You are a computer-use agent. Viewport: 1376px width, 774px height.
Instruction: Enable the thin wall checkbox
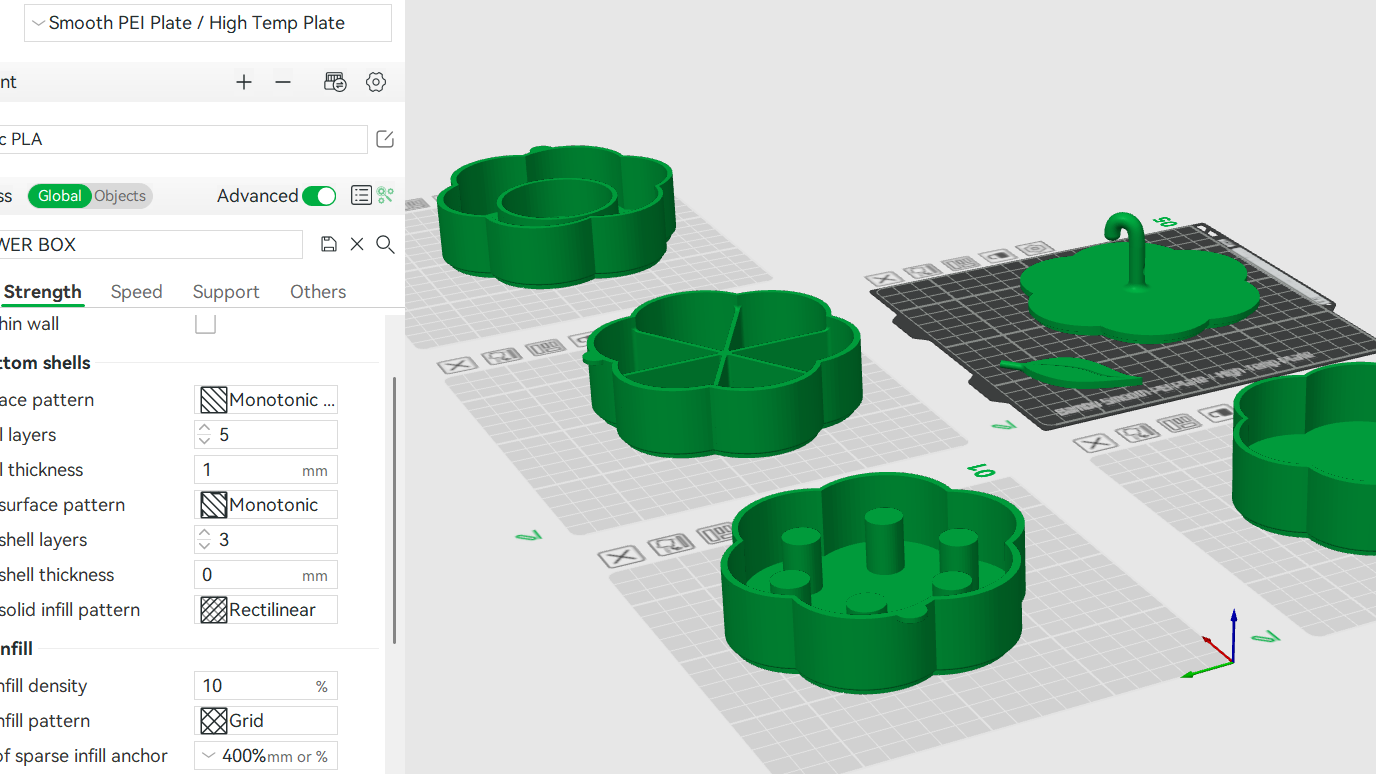(205, 324)
